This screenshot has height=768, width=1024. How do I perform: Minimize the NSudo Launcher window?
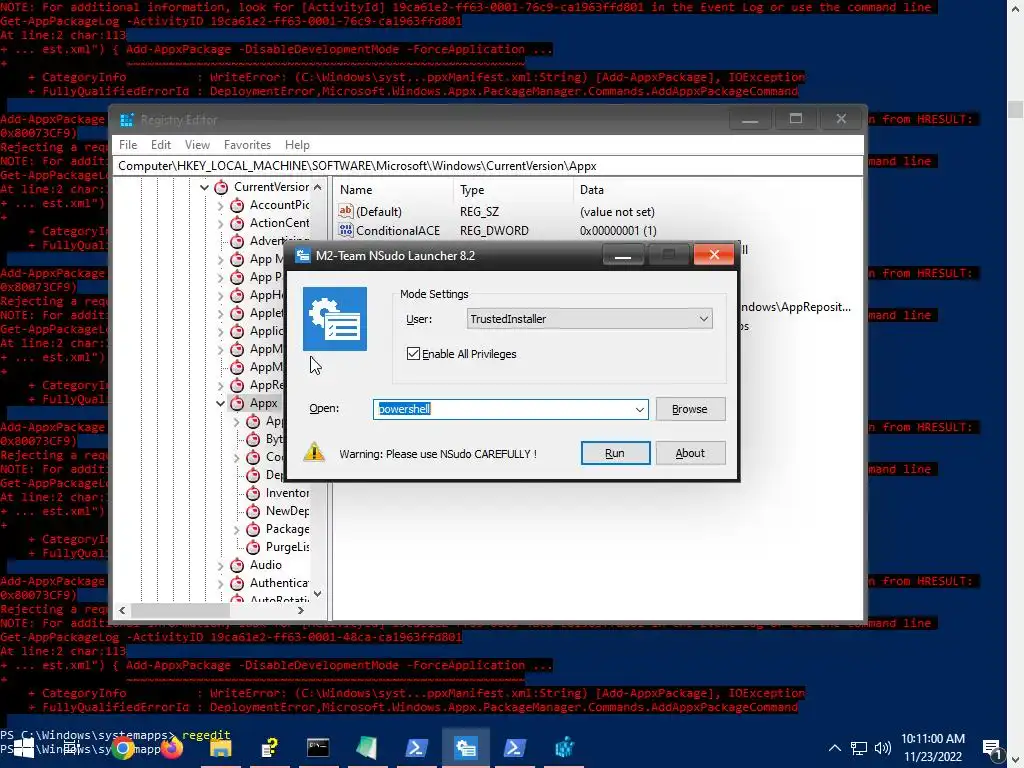(x=623, y=255)
